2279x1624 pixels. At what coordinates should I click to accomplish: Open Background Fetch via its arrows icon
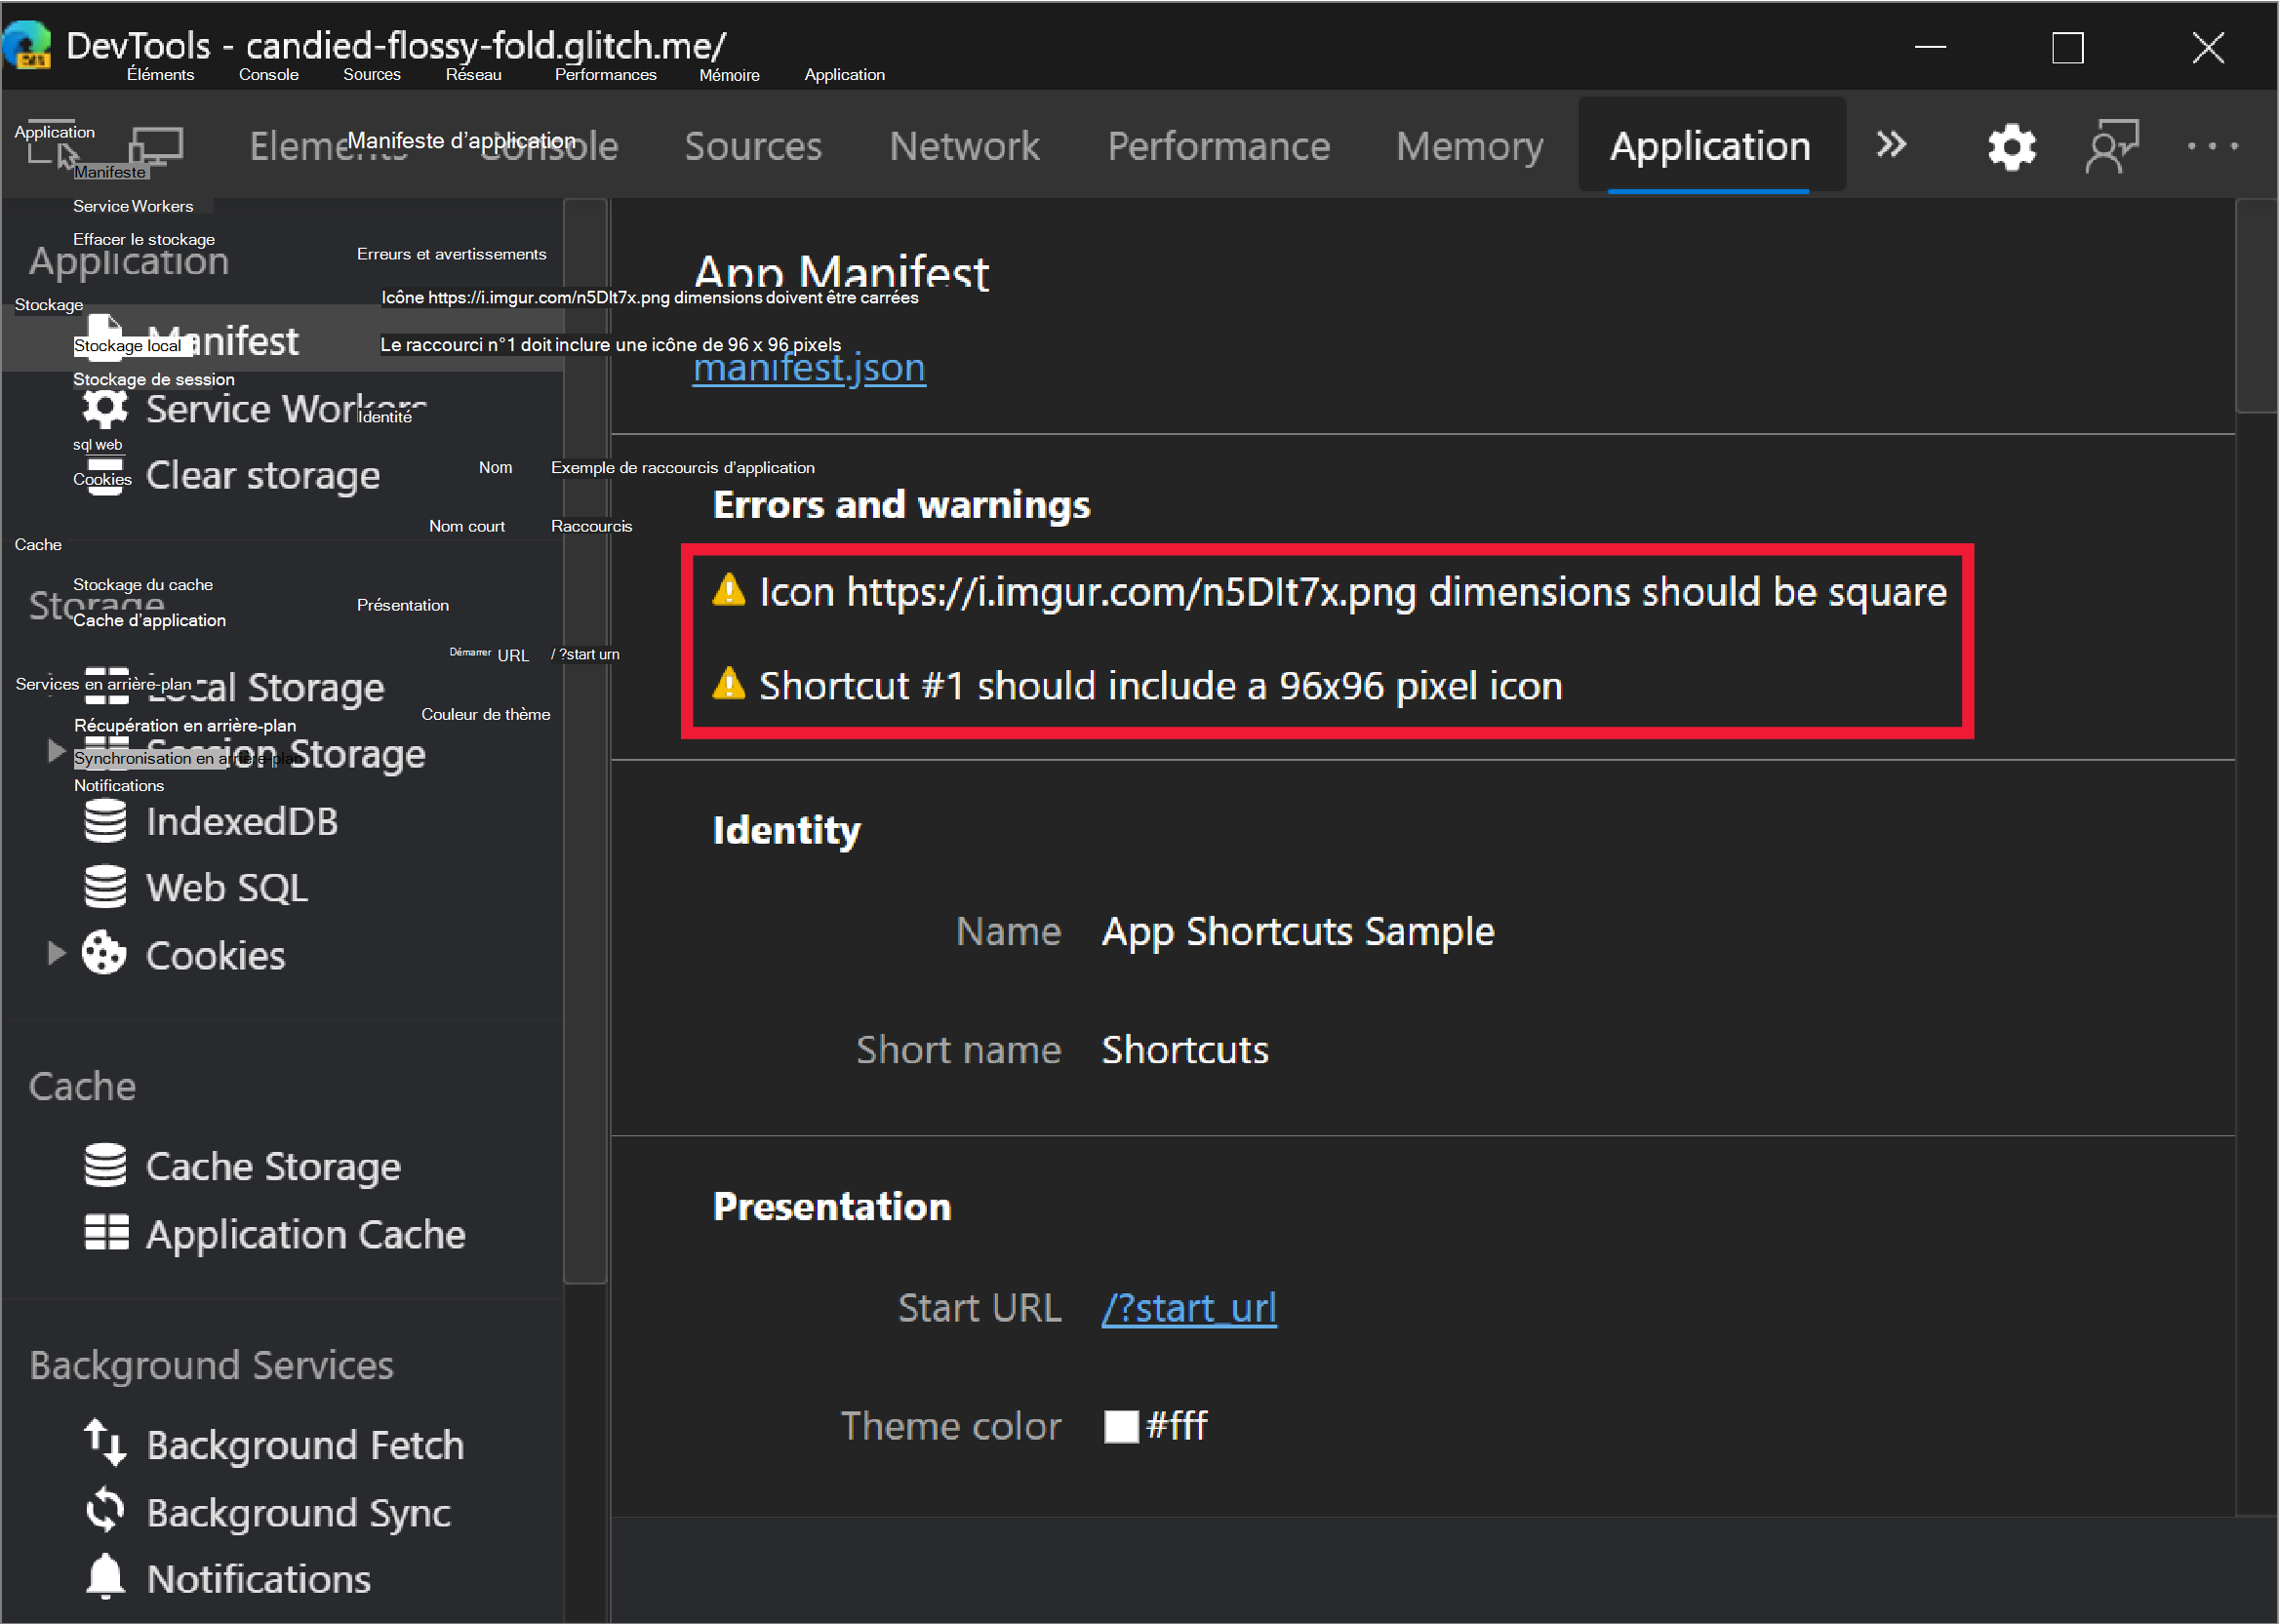click(104, 1443)
